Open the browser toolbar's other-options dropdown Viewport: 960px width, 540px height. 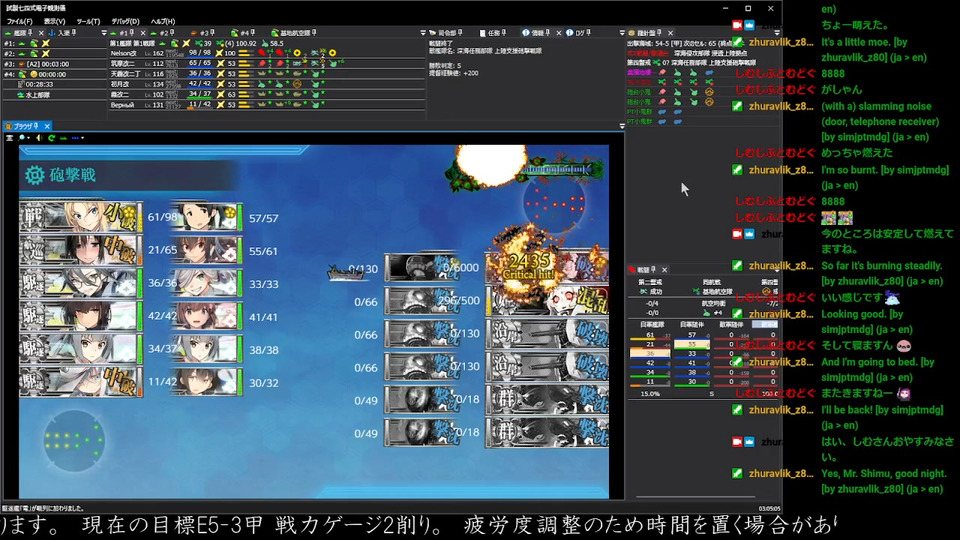pos(82,138)
